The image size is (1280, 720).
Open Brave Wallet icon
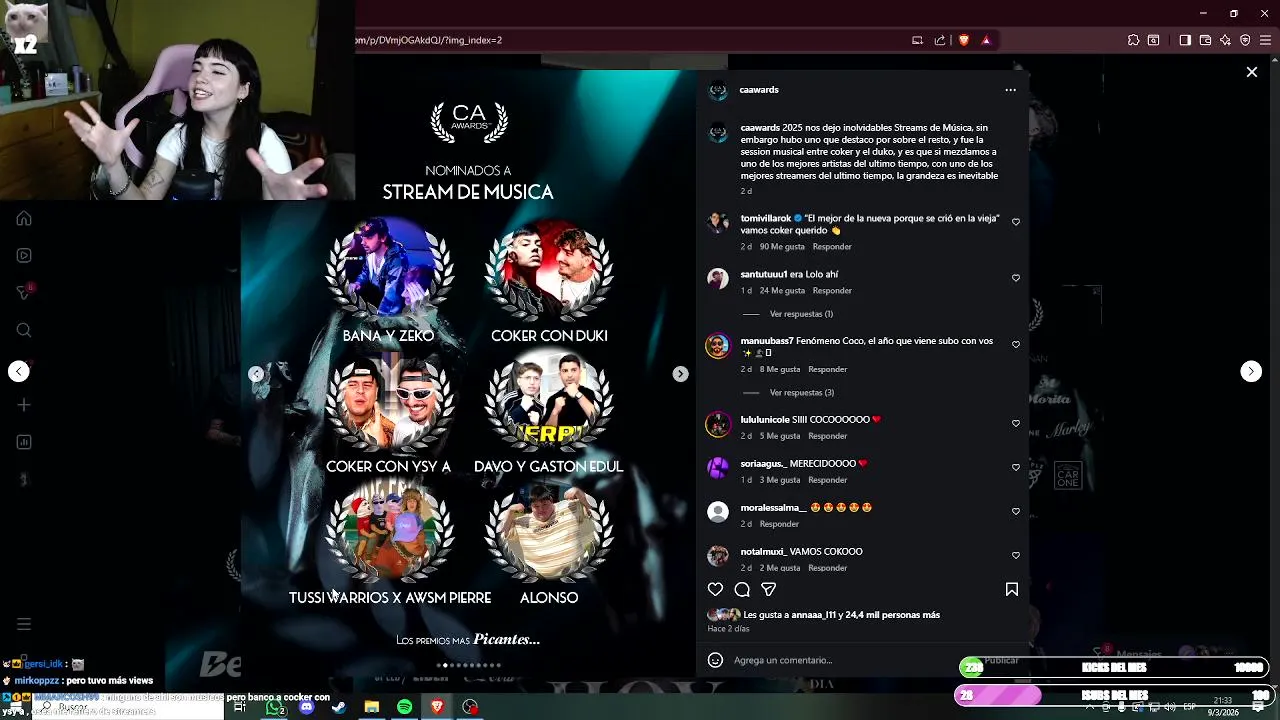click(x=1205, y=40)
